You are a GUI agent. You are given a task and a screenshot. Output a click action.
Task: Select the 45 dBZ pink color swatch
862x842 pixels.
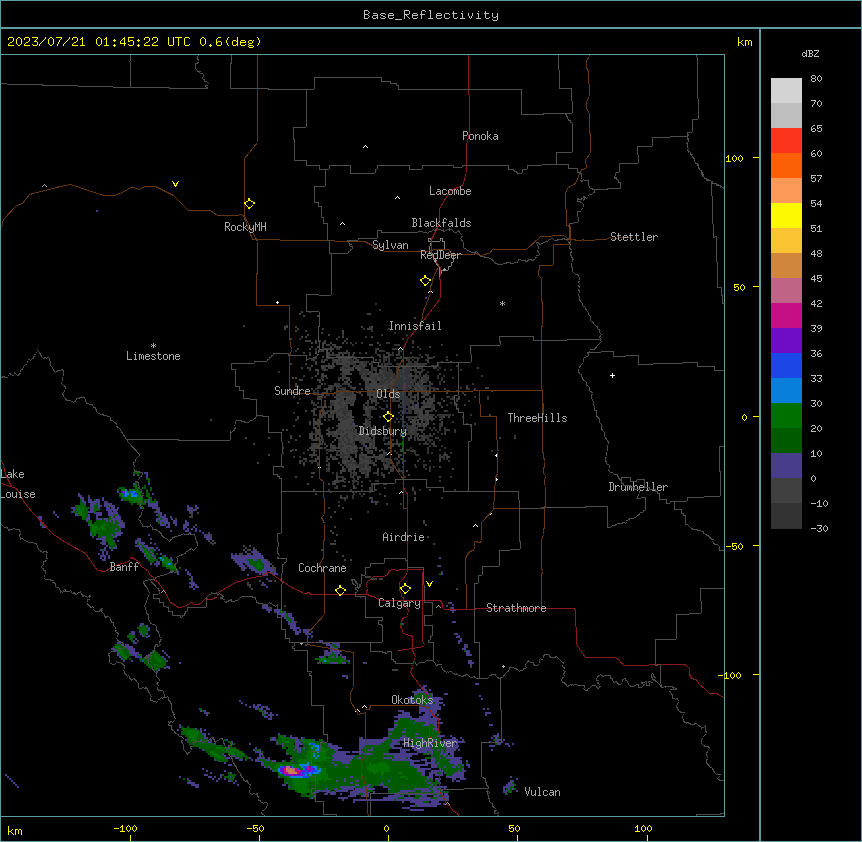[x=786, y=290]
